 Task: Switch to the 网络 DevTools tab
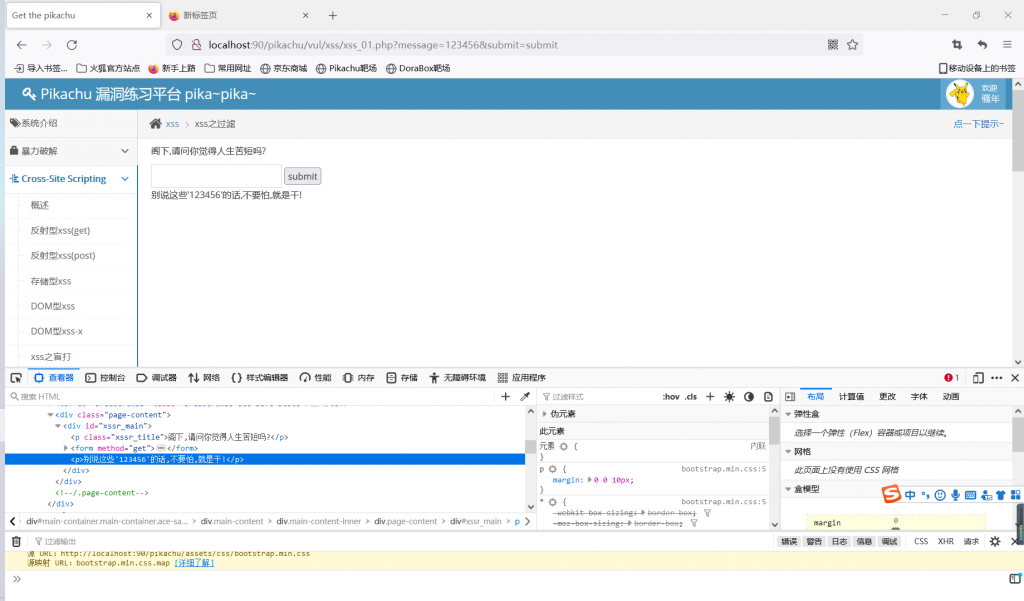[x=204, y=378]
